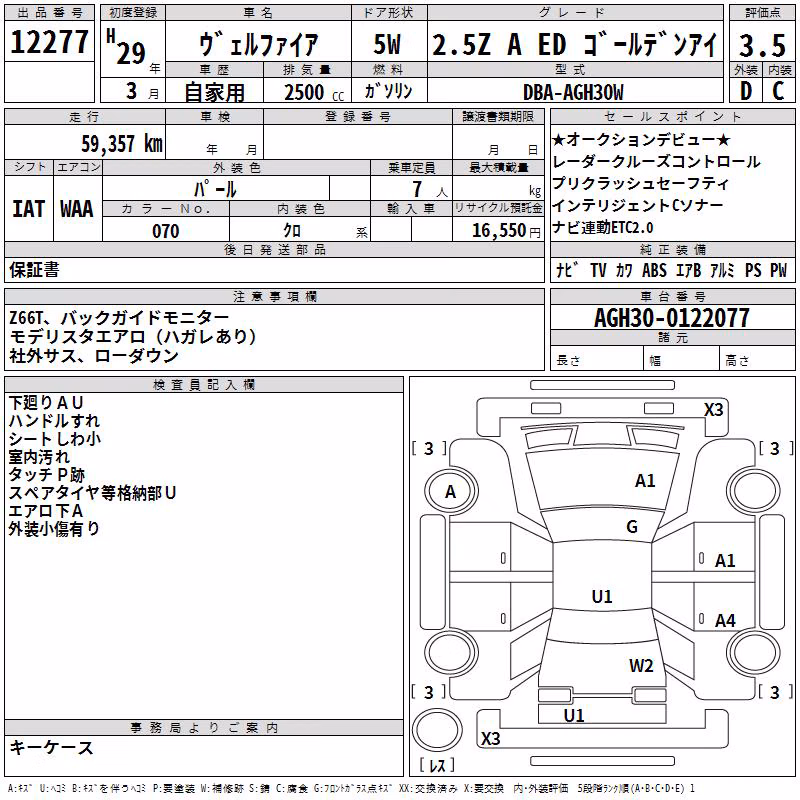Click the displacement value 2500 cc
The image size is (800, 800).
point(314,92)
